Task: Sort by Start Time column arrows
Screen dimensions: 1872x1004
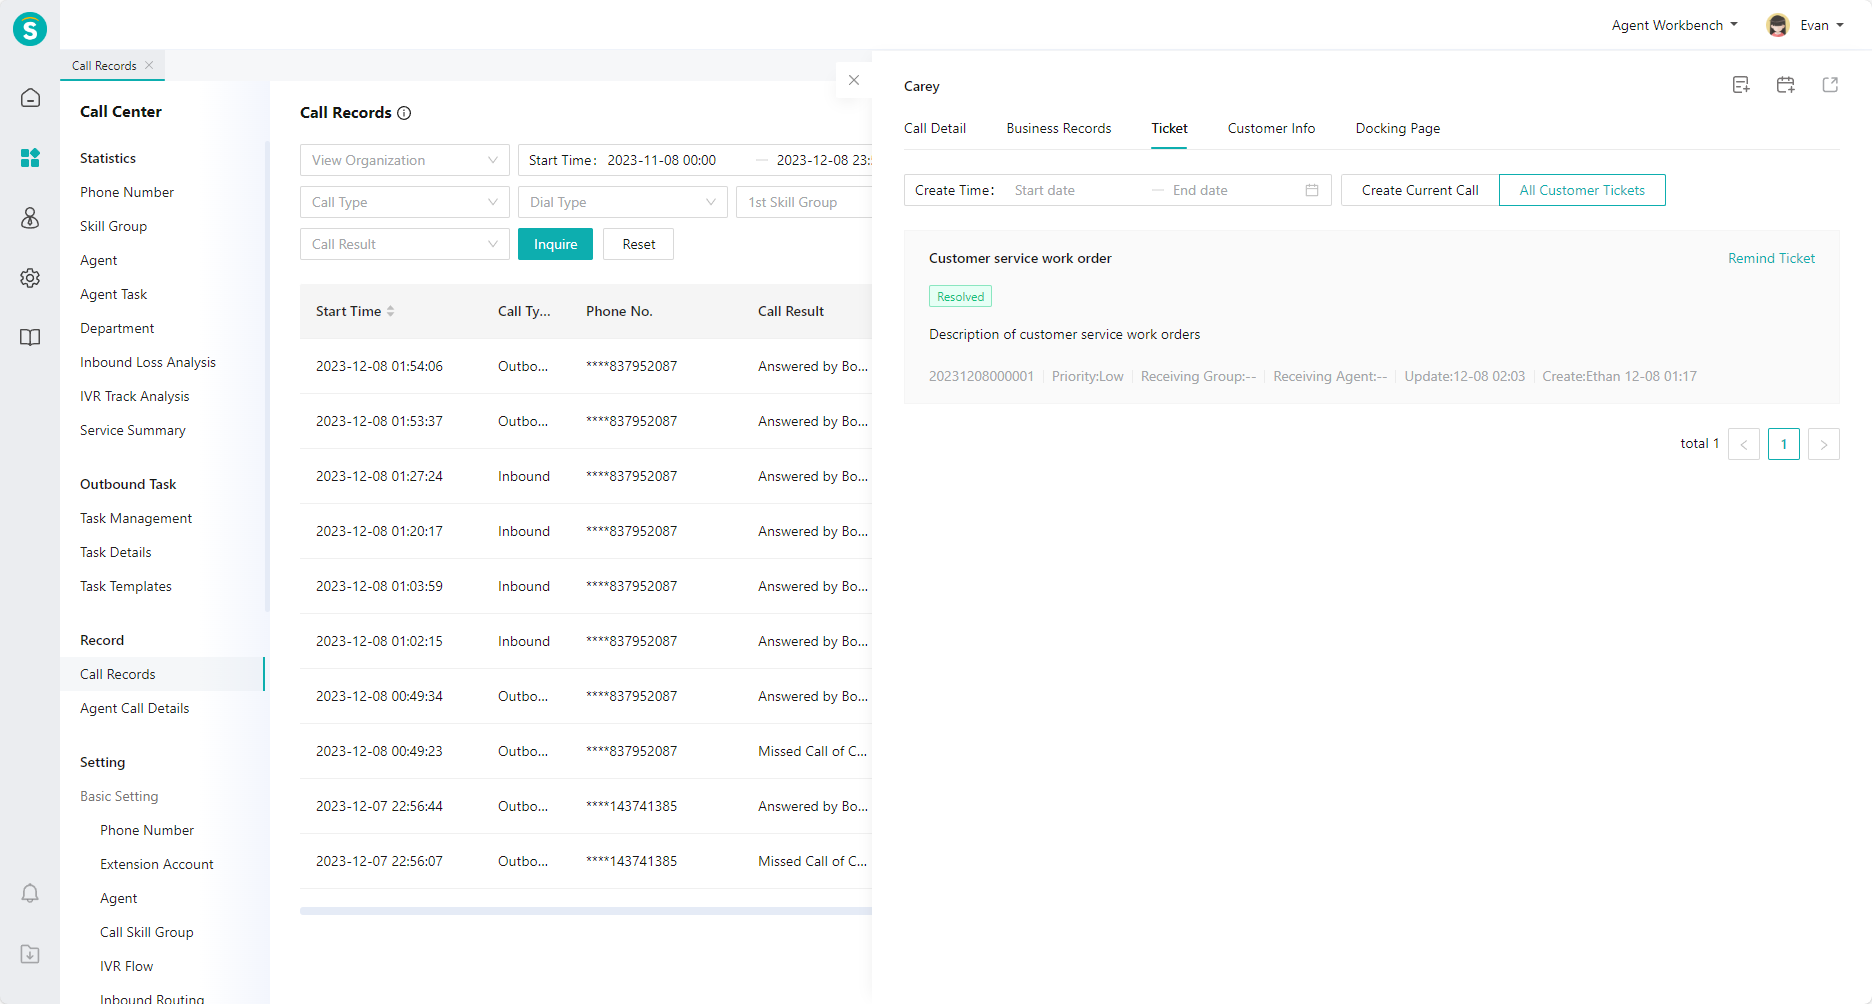Action: coord(390,311)
